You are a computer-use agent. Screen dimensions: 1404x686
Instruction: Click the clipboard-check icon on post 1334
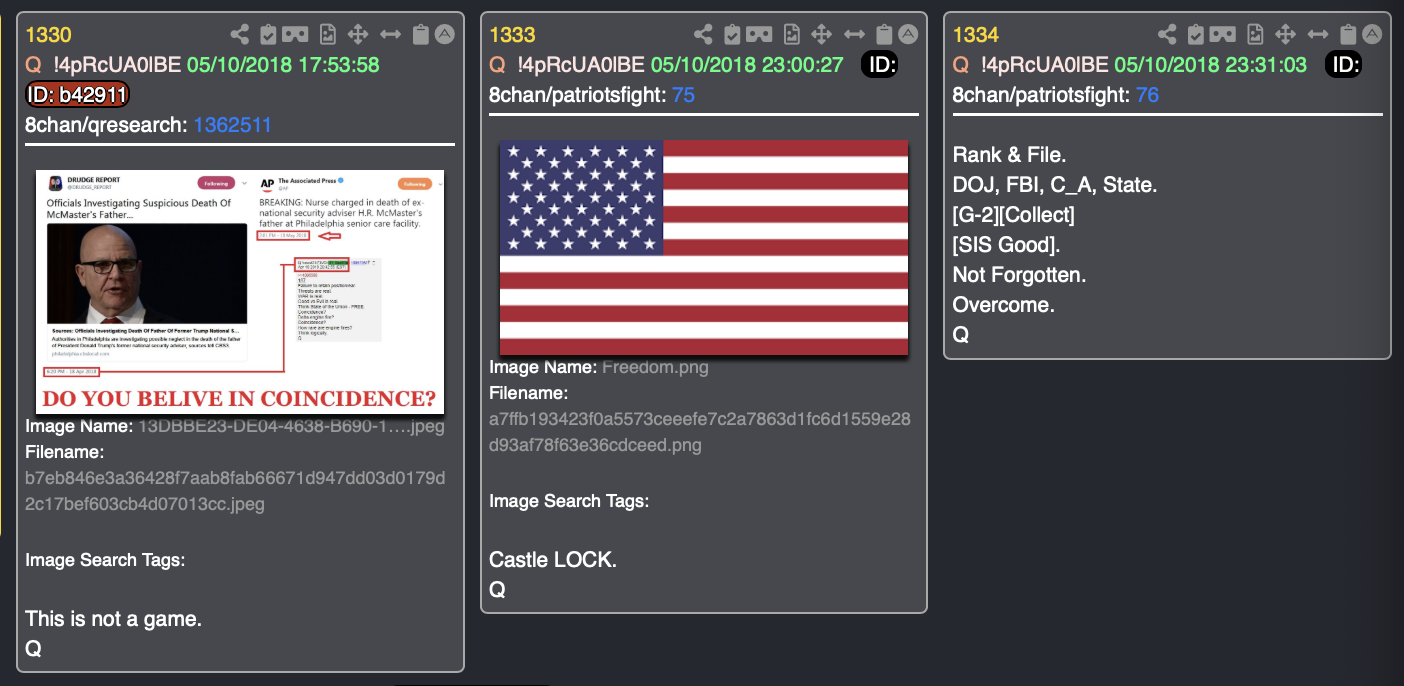click(1196, 34)
